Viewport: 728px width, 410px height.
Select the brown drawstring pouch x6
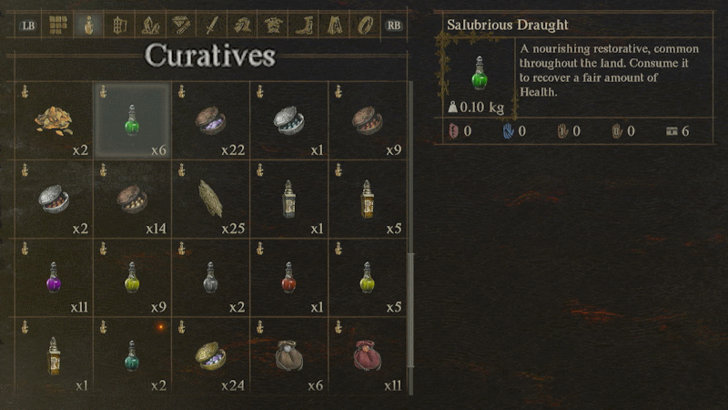(x=289, y=356)
